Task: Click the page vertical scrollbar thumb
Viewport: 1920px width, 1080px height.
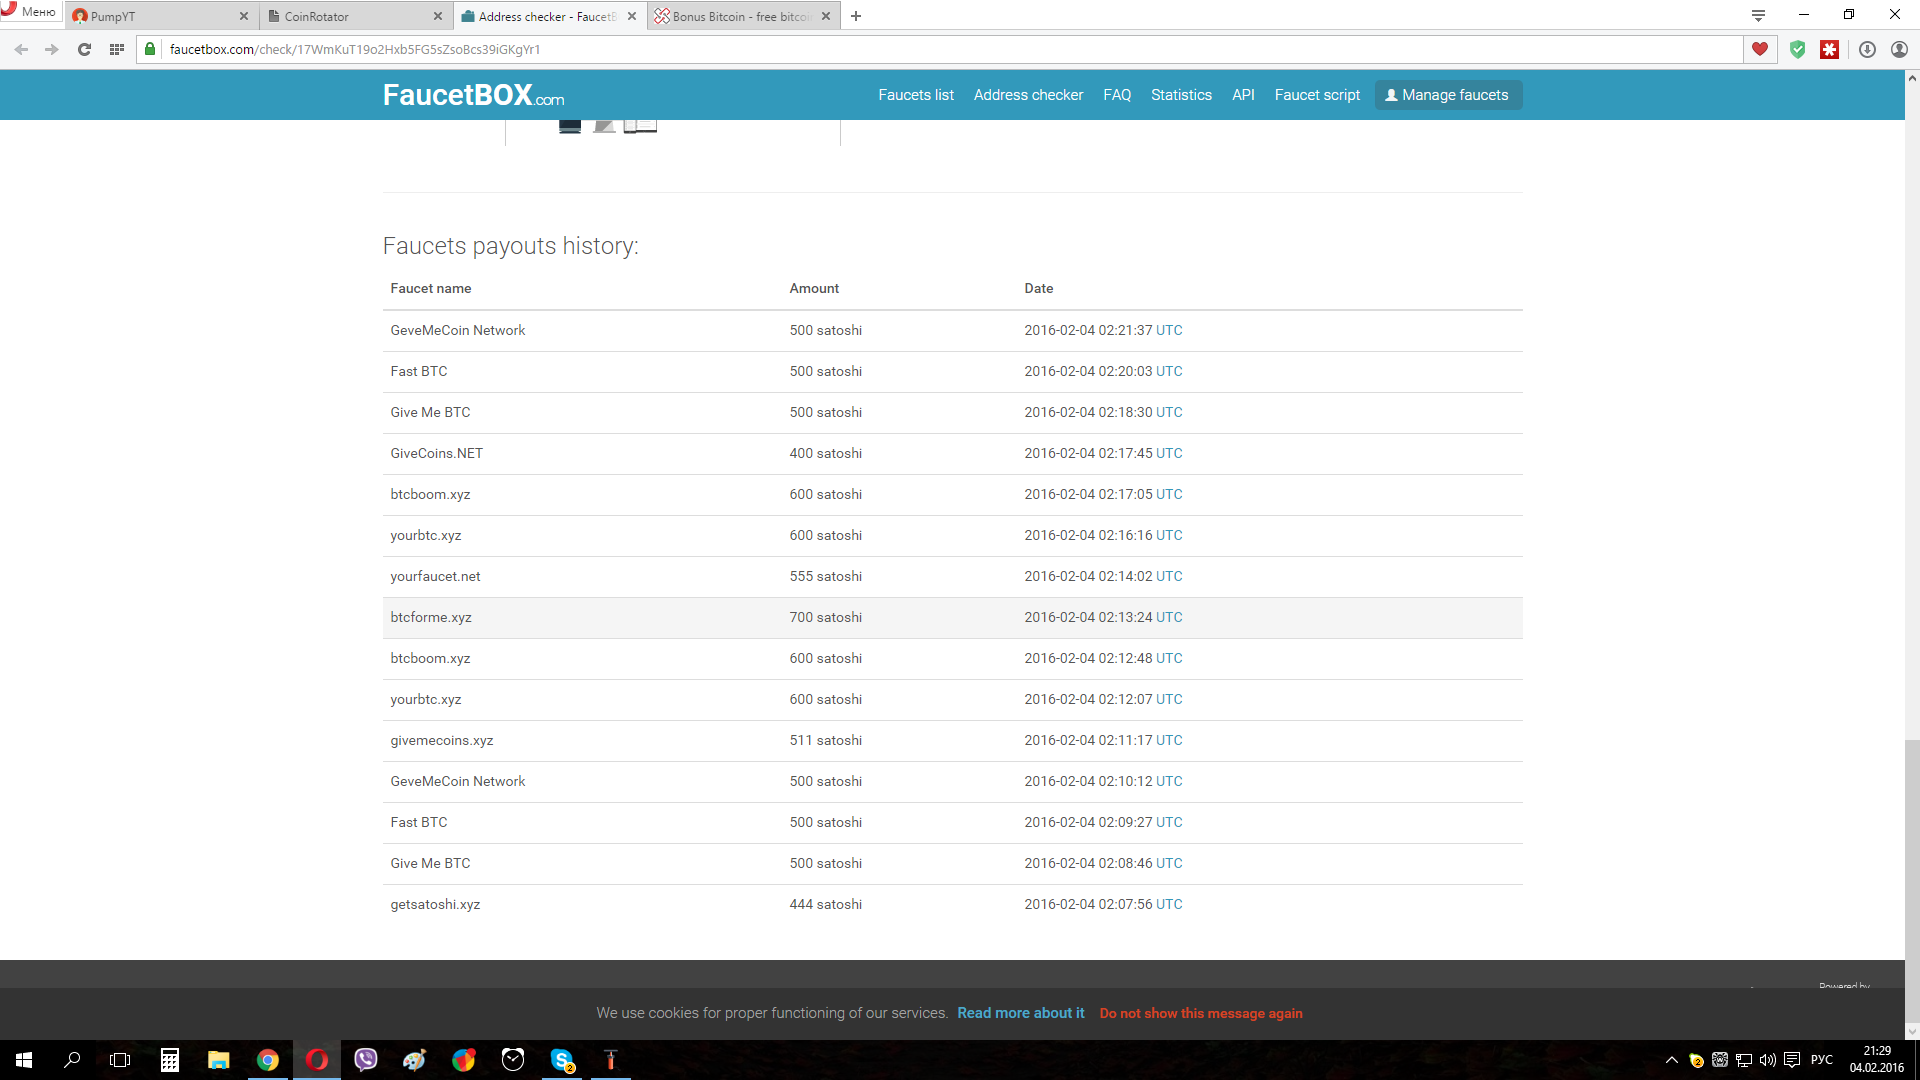Action: coord(1912,880)
